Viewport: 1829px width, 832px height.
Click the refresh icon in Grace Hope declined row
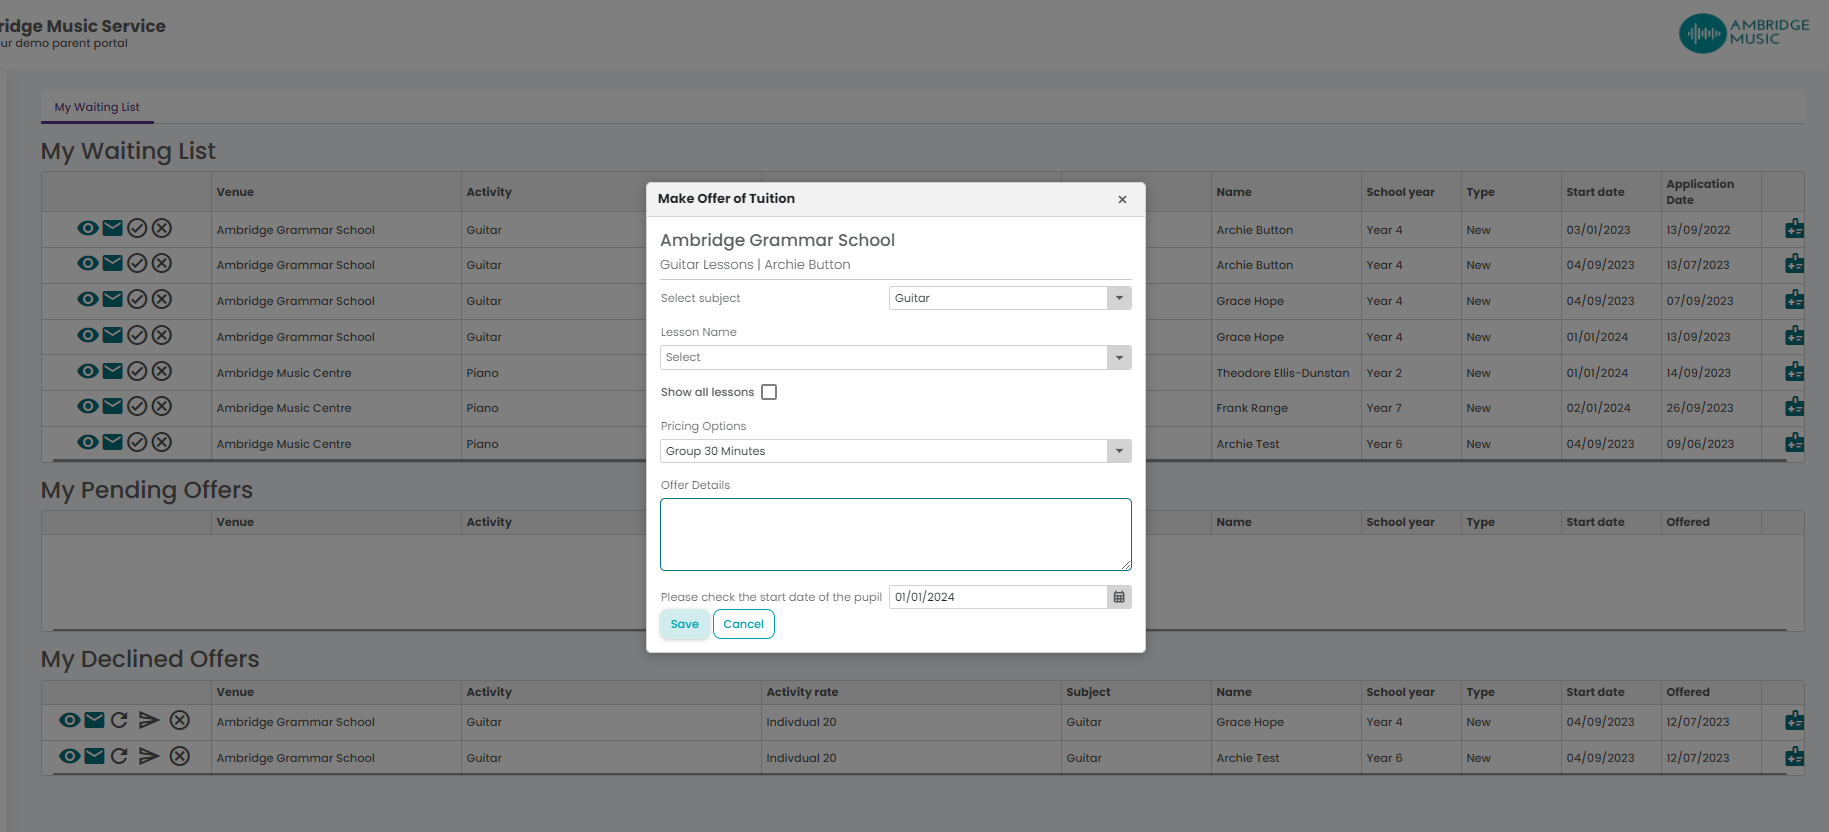click(x=119, y=720)
